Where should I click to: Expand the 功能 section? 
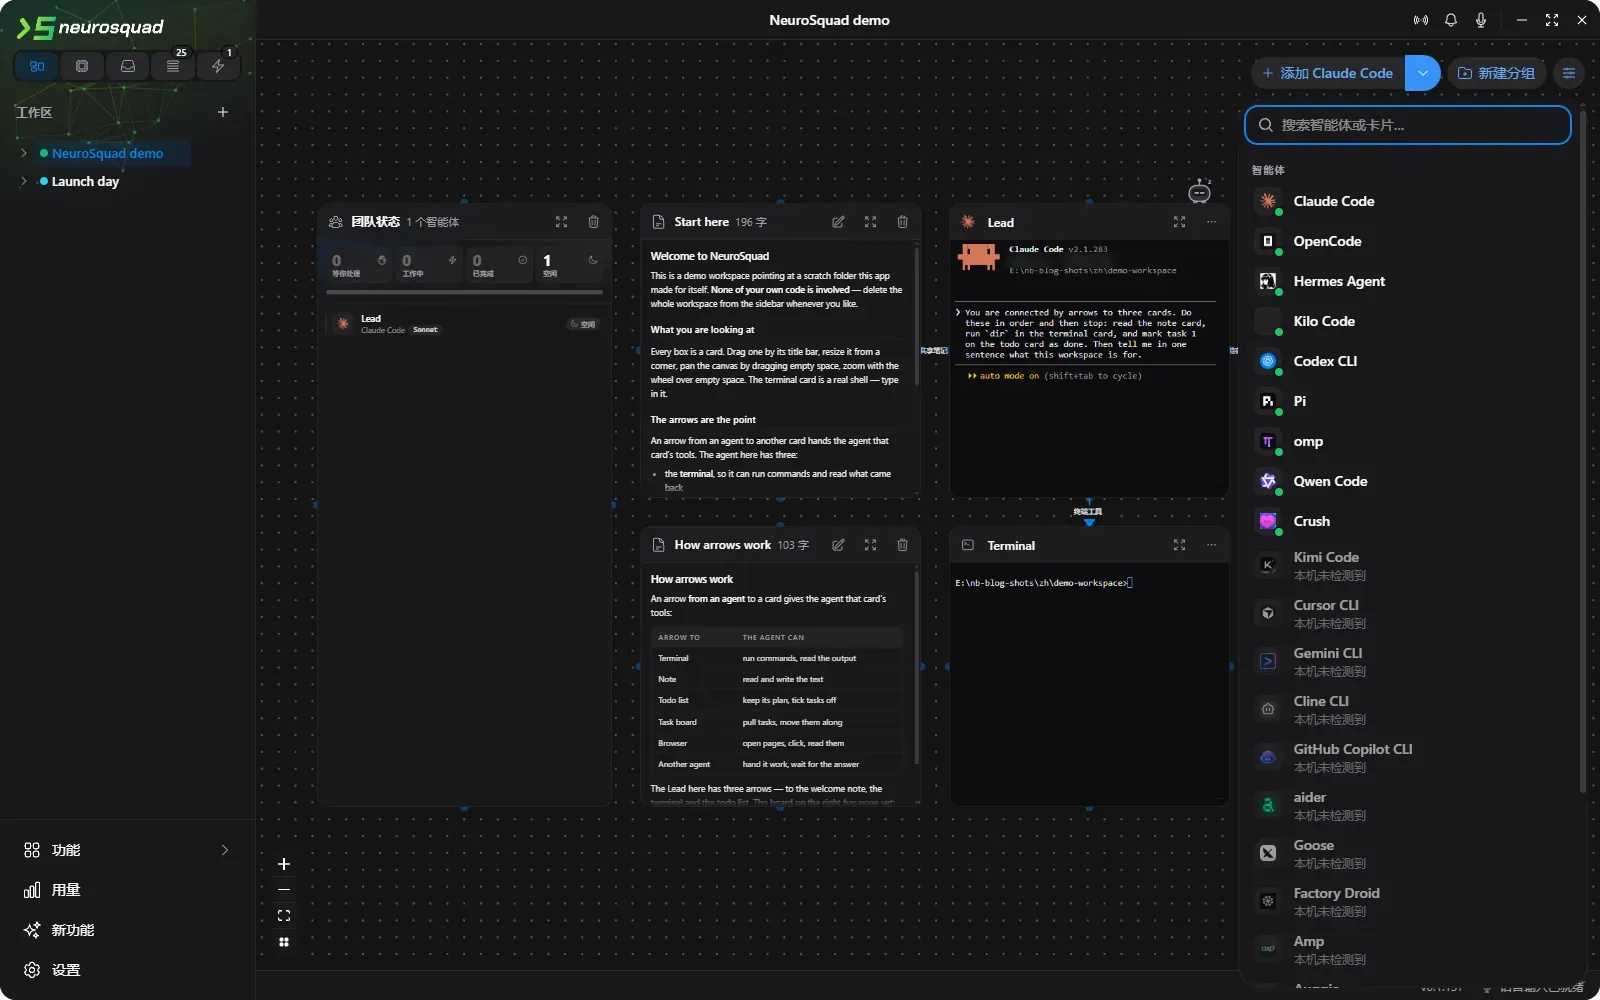[127, 850]
